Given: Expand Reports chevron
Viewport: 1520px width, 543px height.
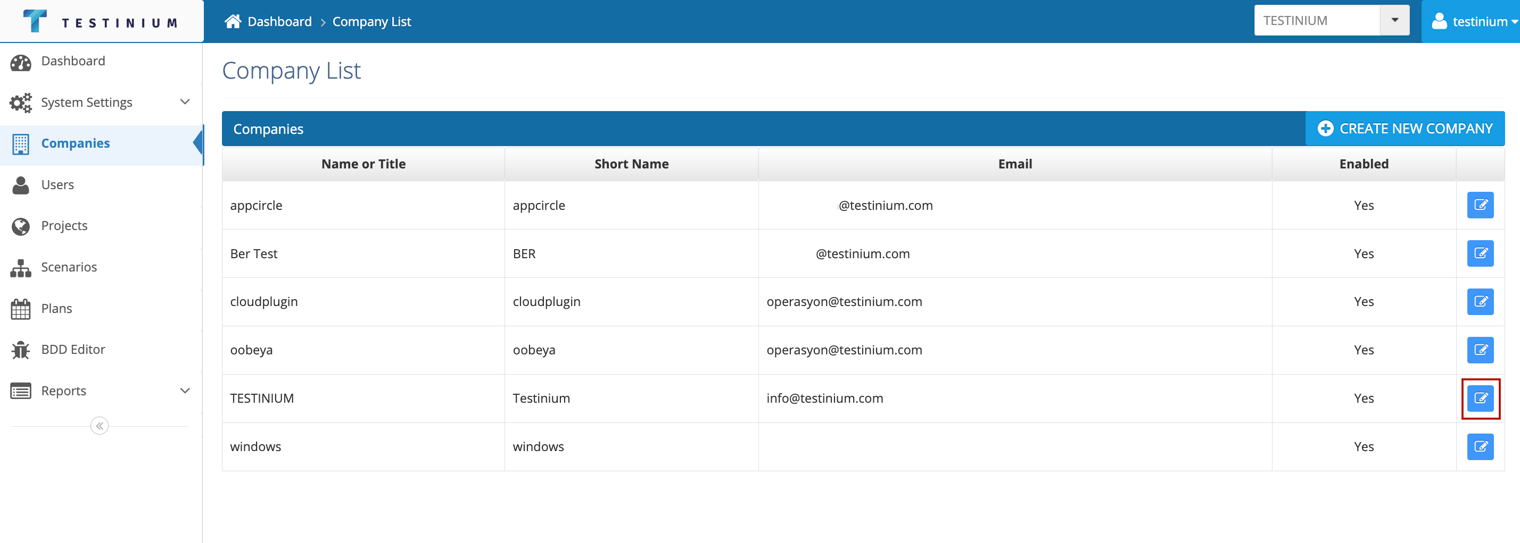Looking at the screenshot, I should [x=185, y=391].
